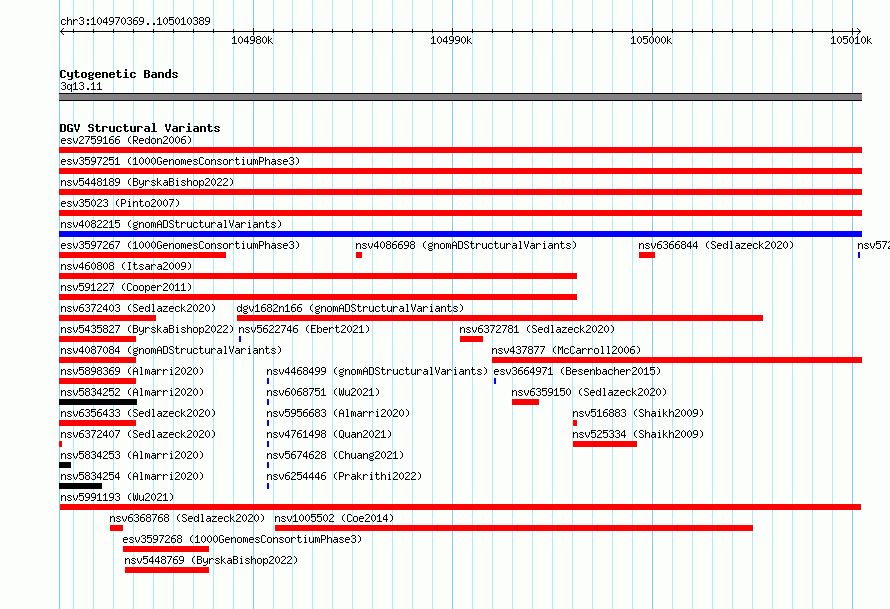Click nsv5898369 (Almarri2020) label
The width and height of the screenshot is (890, 609).
[132, 371]
